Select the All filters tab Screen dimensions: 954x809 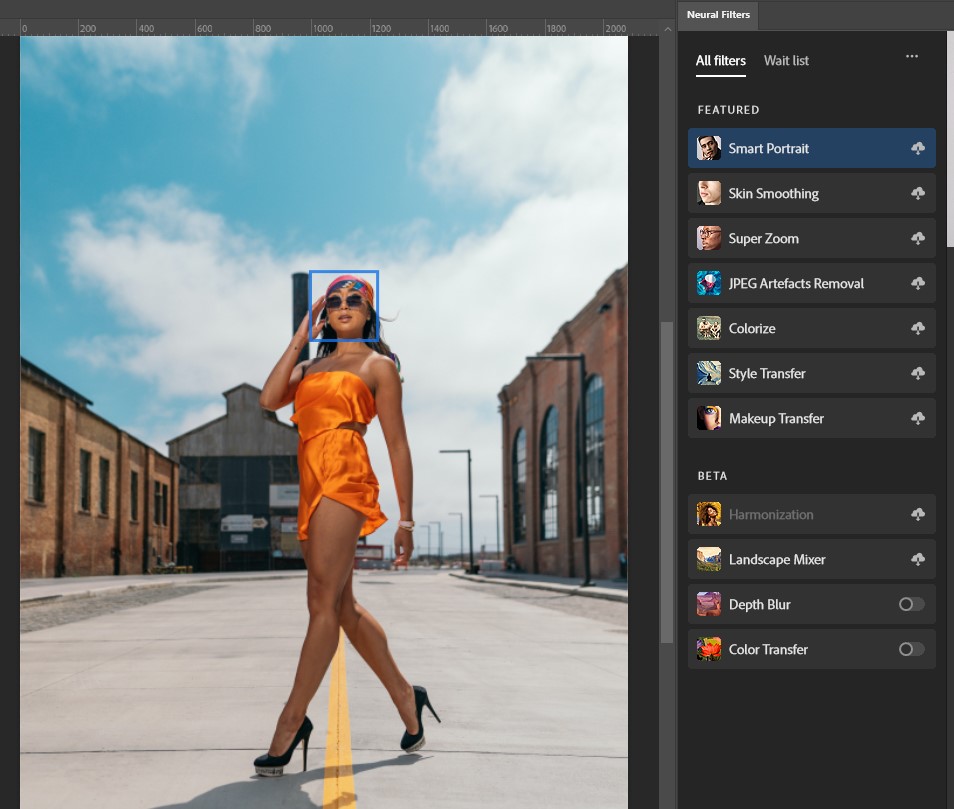pyautogui.click(x=720, y=61)
